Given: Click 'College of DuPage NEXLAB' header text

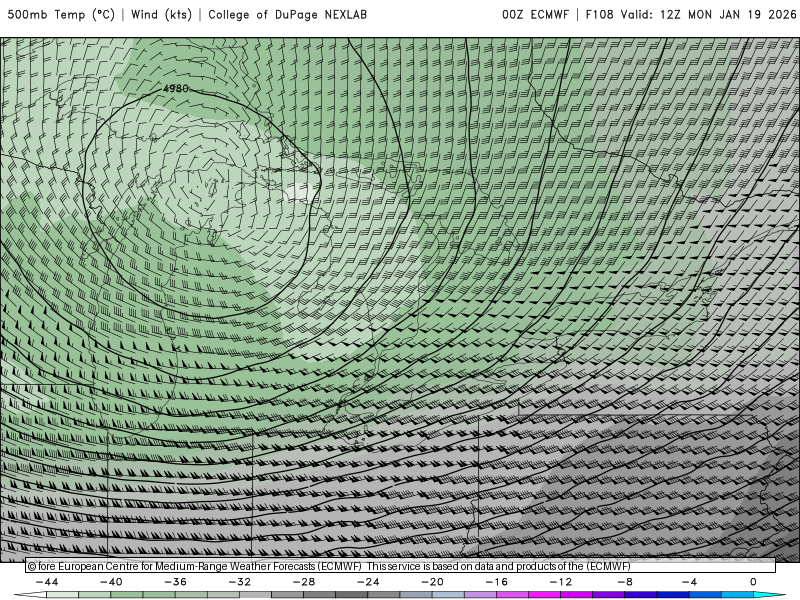Looking at the screenshot, I should pos(287,15).
